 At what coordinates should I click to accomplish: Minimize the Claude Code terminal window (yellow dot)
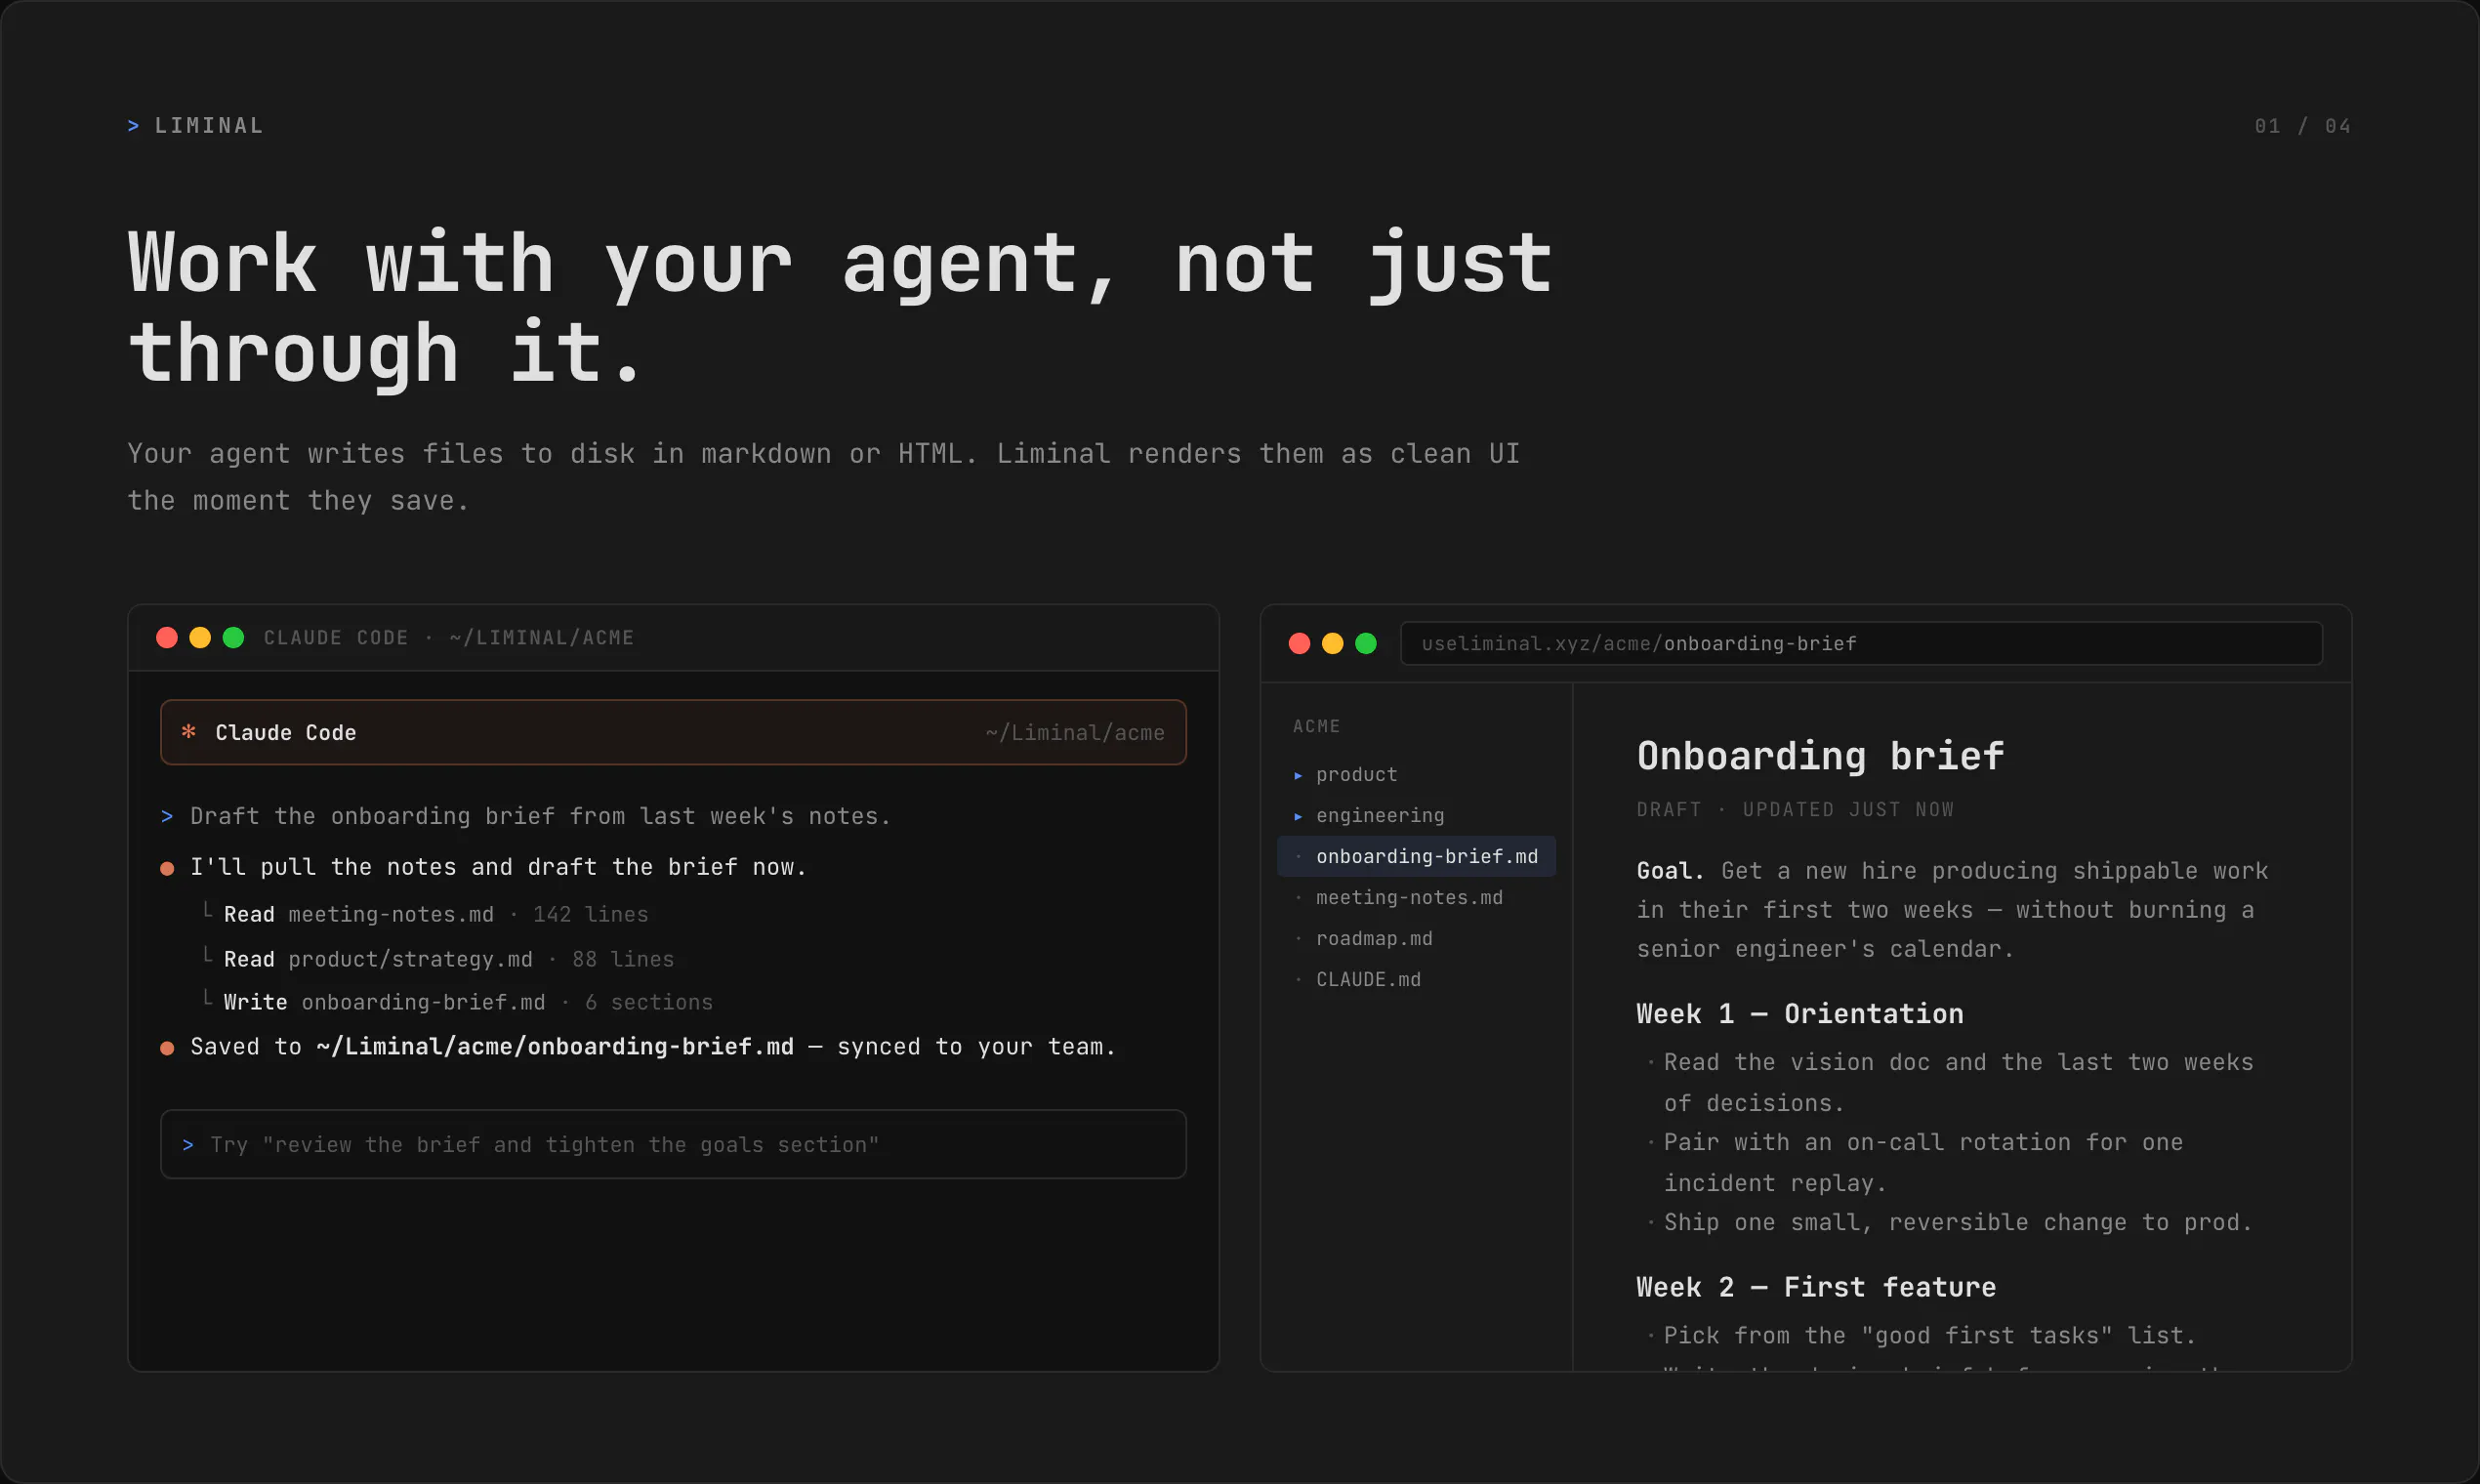(x=200, y=638)
